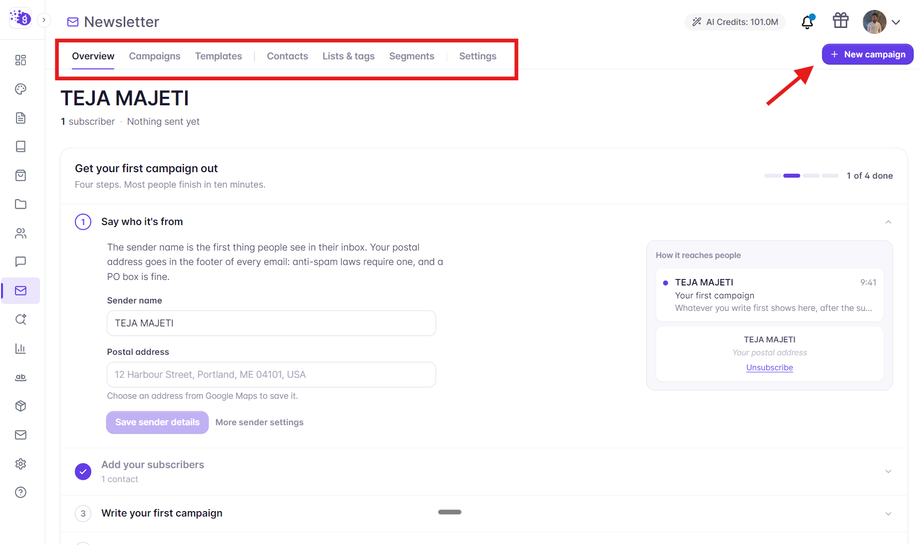Switch to the Templates tab

pyautogui.click(x=219, y=56)
